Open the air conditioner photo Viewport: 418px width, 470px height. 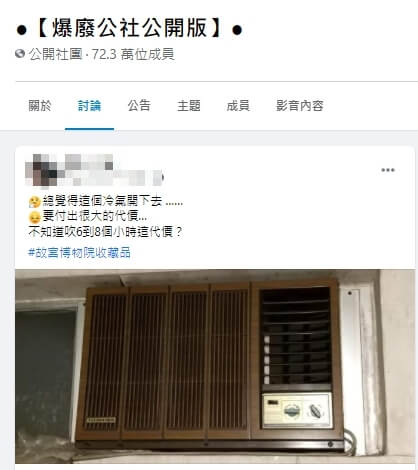215,366
